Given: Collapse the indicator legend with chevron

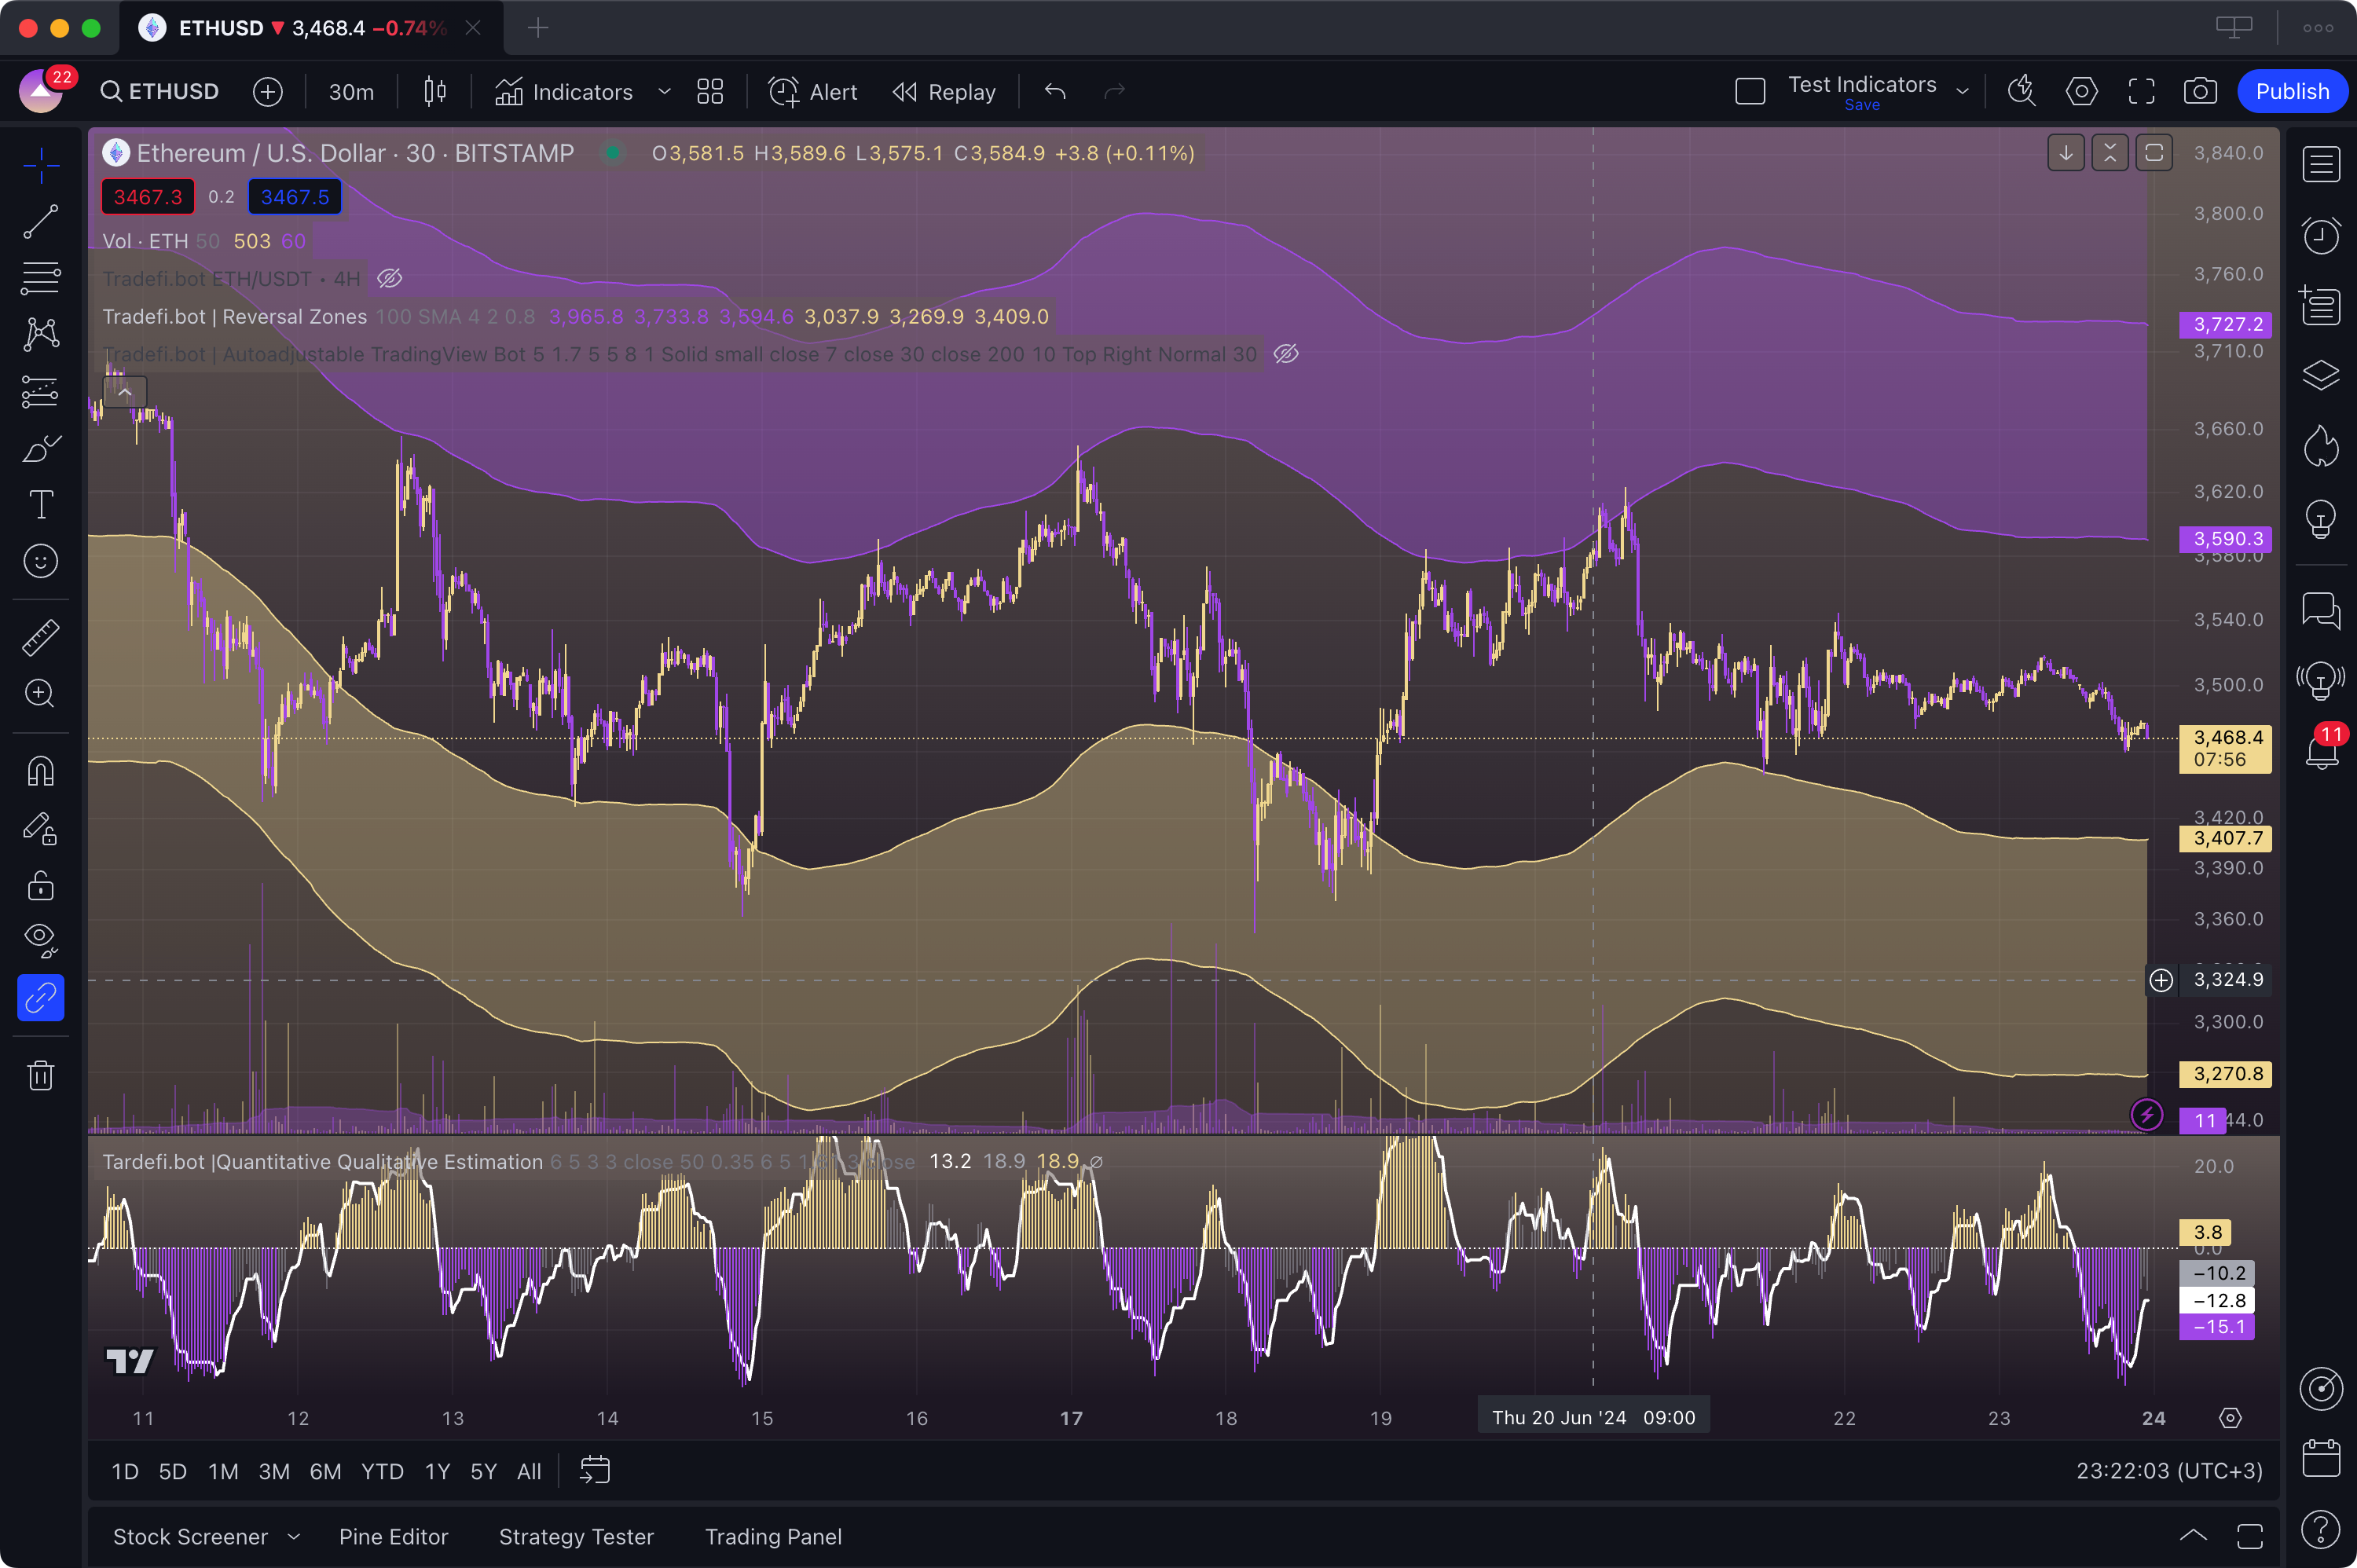Looking at the screenshot, I should [x=125, y=392].
